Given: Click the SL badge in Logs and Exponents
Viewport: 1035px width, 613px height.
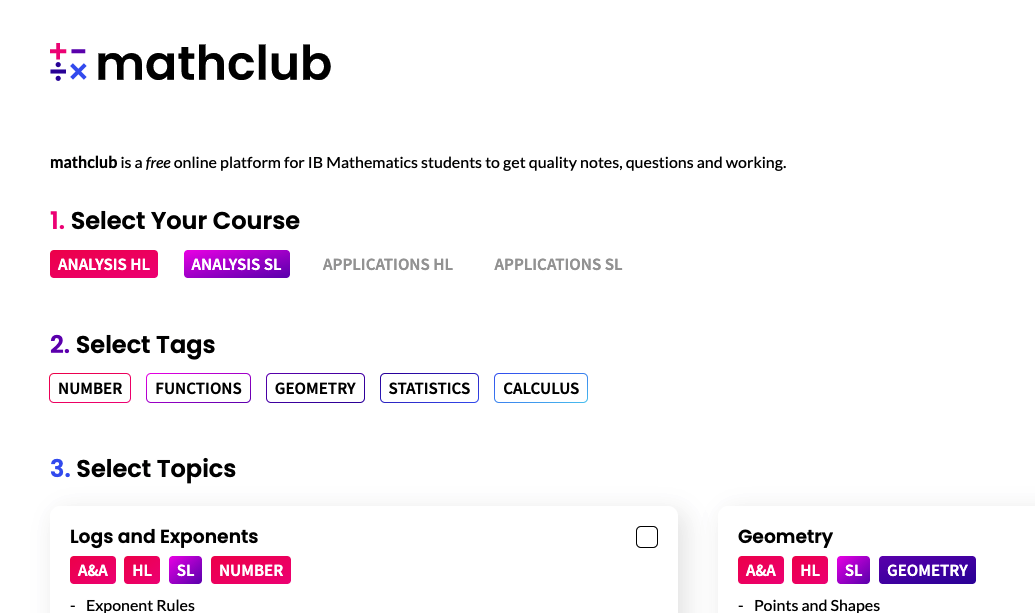Looking at the screenshot, I should click(185, 570).
